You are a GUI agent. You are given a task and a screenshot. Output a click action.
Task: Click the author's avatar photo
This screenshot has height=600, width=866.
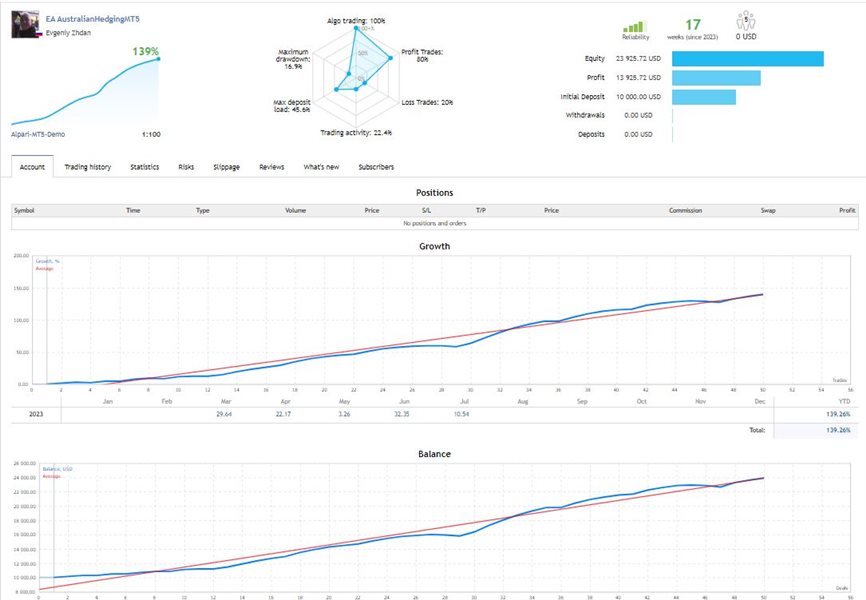click(x=25, y=24)
